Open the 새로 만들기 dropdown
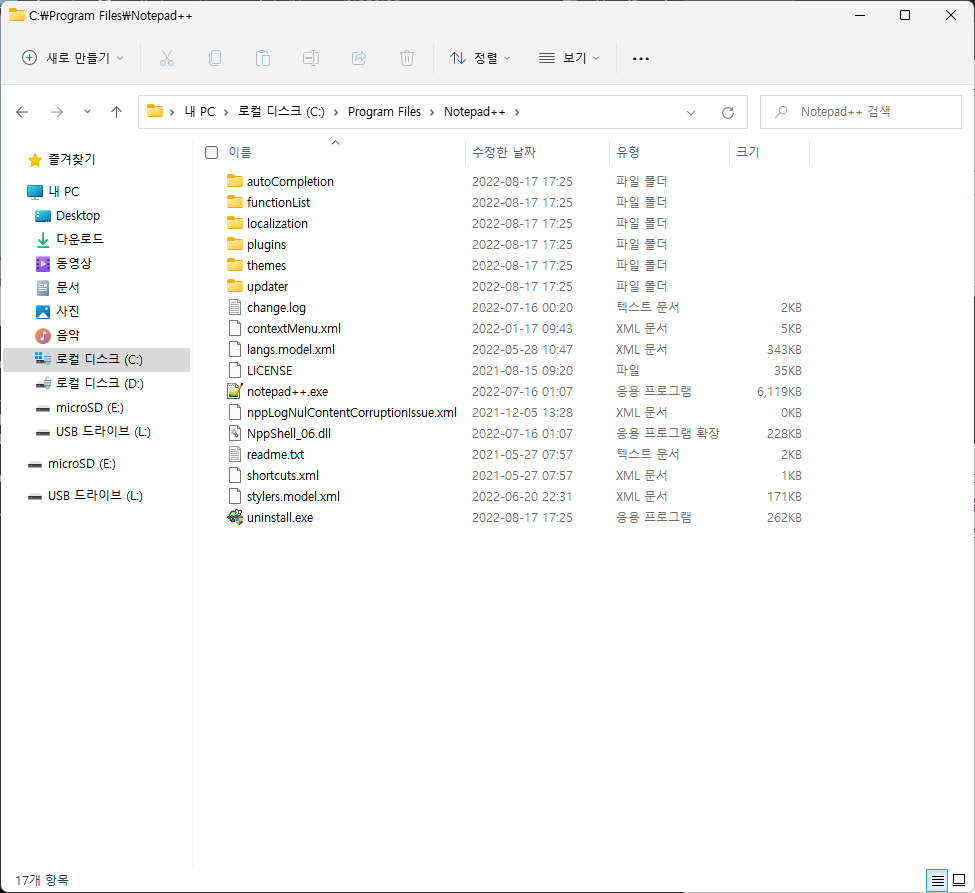 (73, 58)
